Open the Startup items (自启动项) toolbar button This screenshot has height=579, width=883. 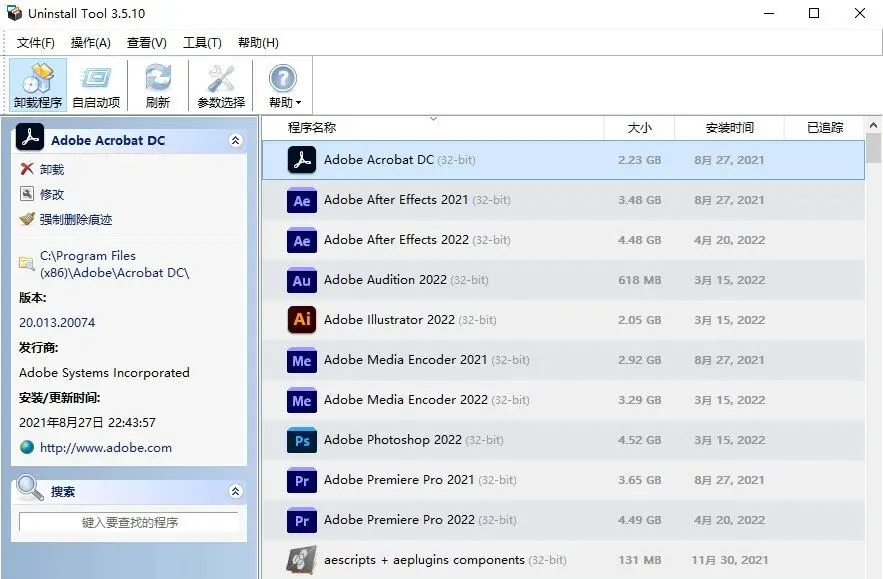point(96,85)
